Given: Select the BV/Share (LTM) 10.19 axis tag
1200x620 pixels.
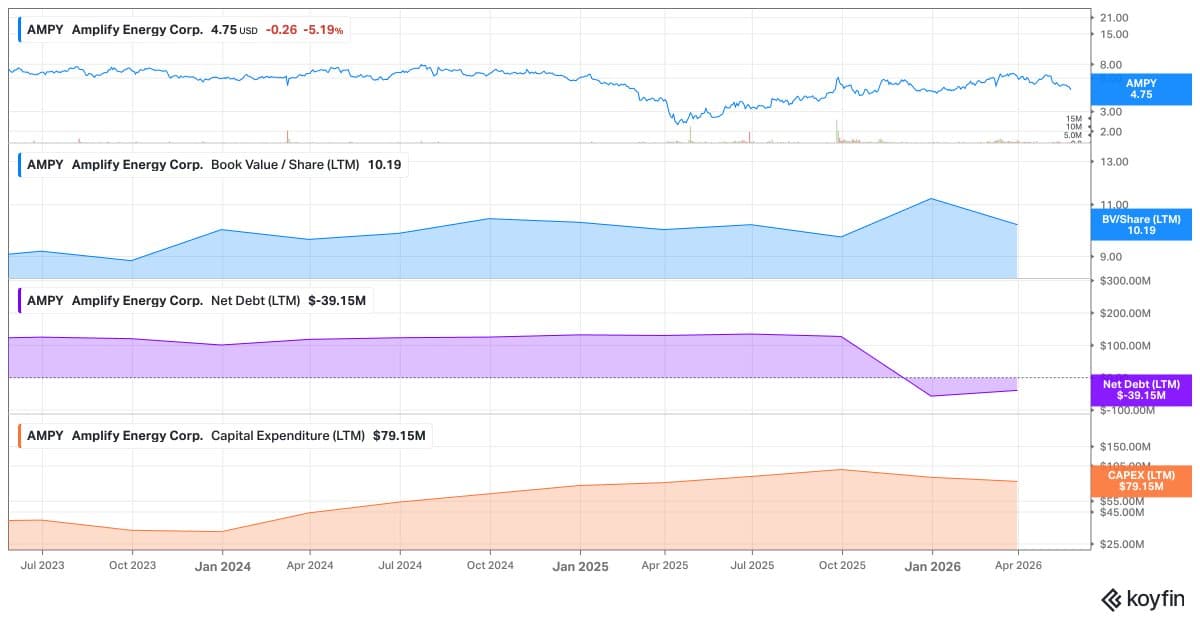Looking at the screenshot, I should pyautogui.click(x=1140, y=225).
